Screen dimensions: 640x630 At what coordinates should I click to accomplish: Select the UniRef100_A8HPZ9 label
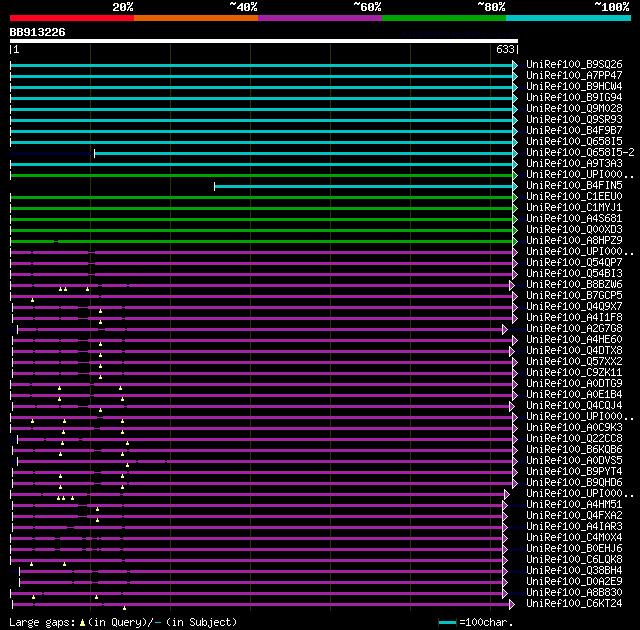coord(574,241)
